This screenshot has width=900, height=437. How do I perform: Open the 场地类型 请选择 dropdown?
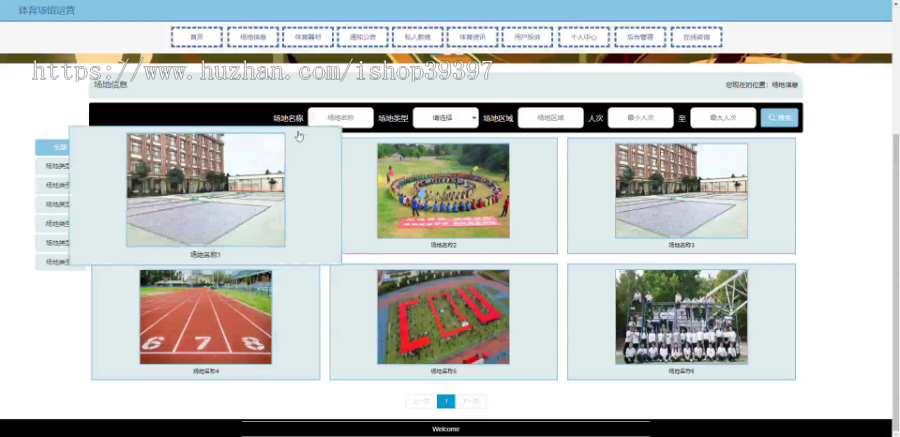445,118
